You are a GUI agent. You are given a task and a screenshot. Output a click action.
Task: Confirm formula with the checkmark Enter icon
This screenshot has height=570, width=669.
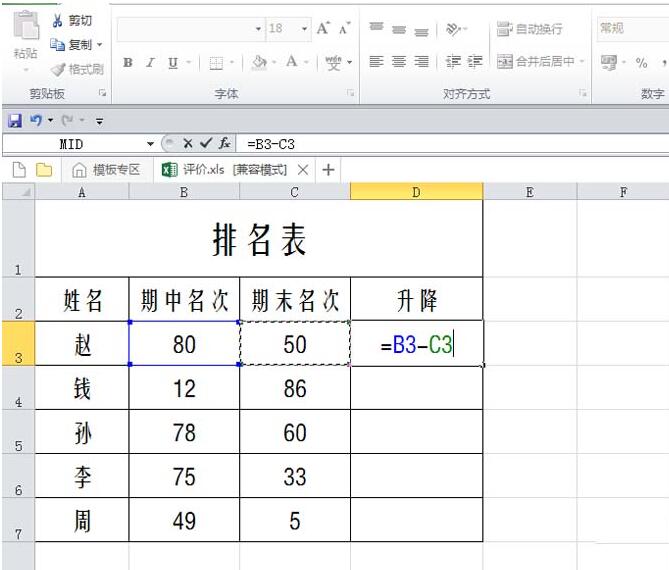click(206, 144)
